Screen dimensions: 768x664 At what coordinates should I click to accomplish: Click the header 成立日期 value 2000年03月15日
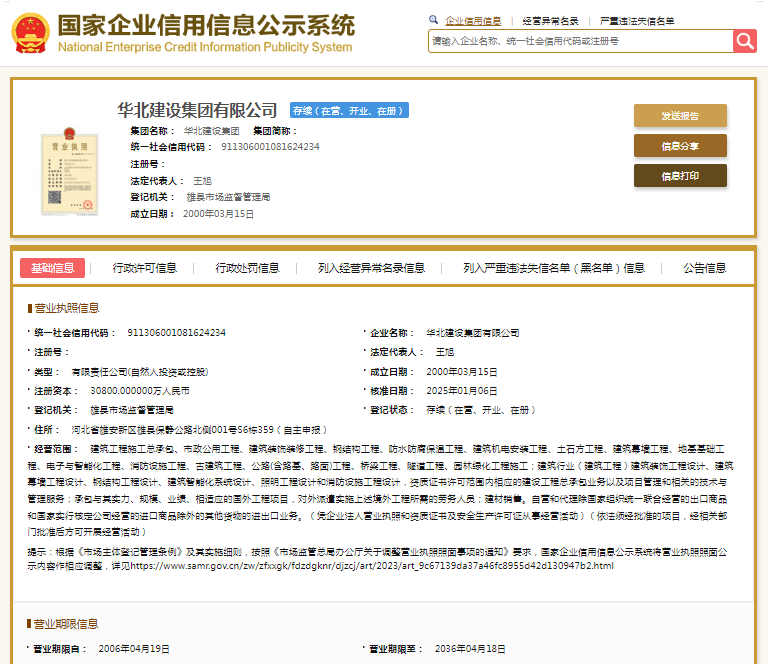point(218,214)
